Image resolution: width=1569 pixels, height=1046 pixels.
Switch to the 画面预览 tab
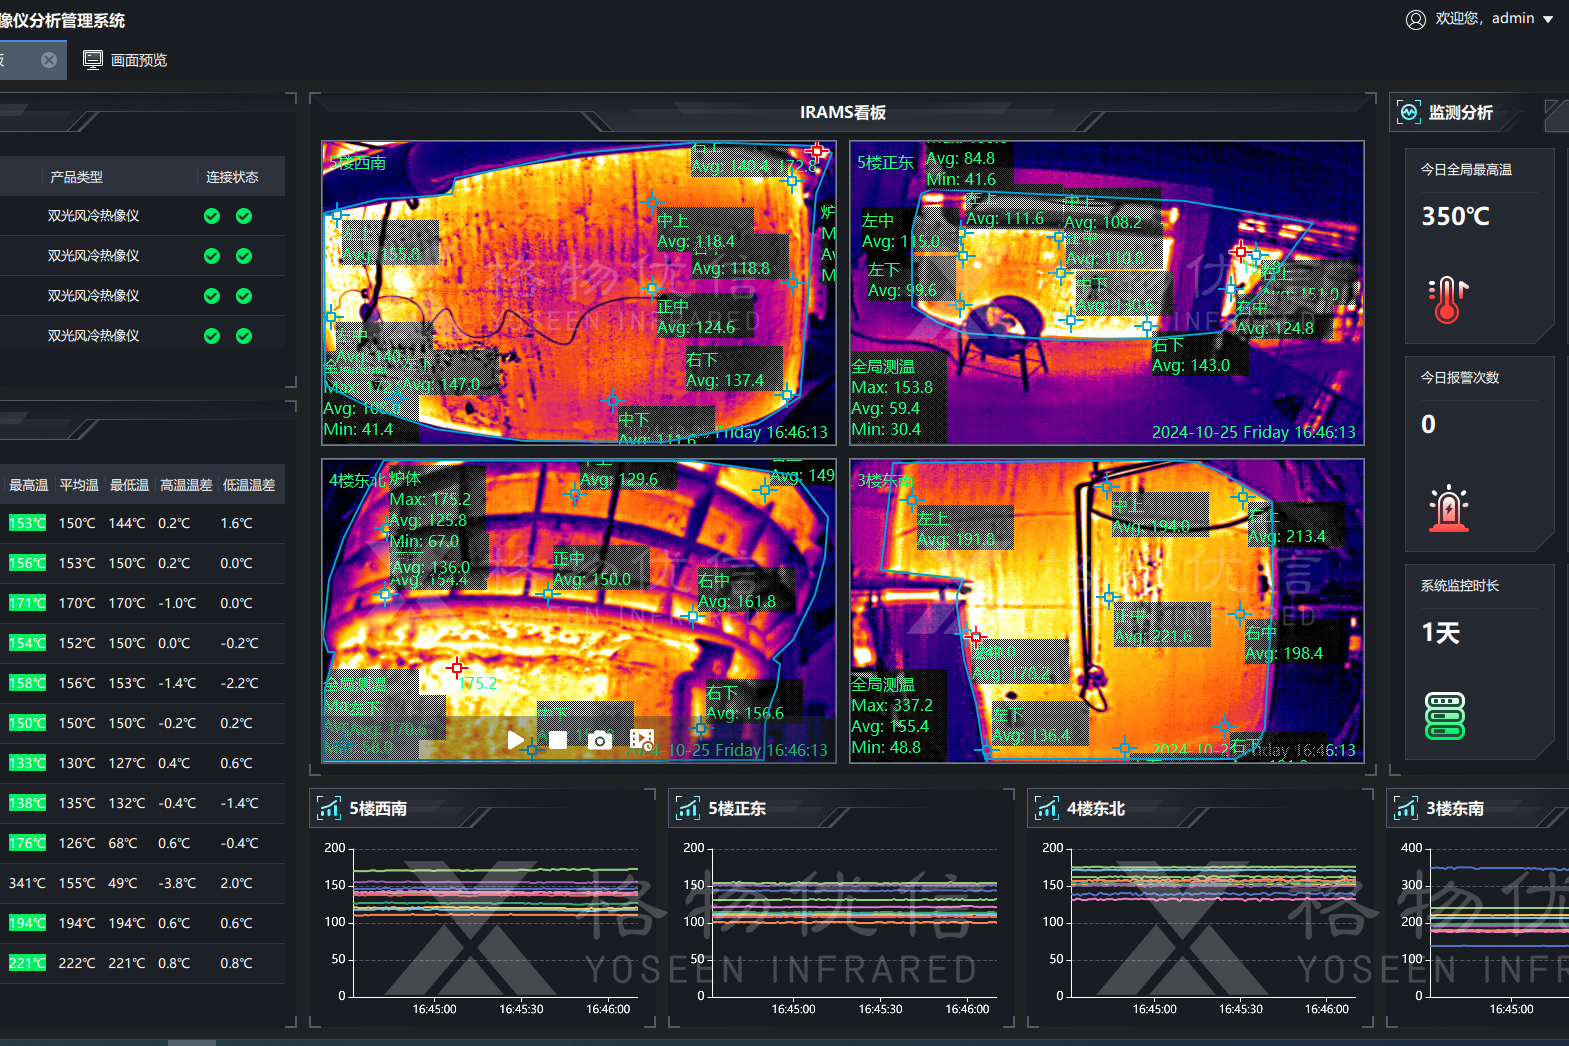point(125,60)
